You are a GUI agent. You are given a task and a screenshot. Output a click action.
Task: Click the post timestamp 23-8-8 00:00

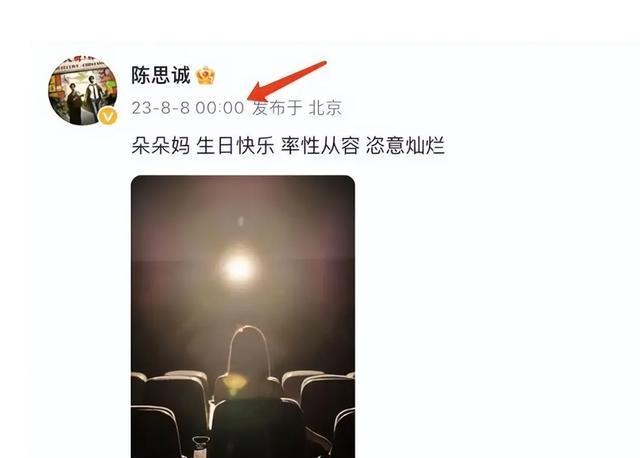[188, 108]
